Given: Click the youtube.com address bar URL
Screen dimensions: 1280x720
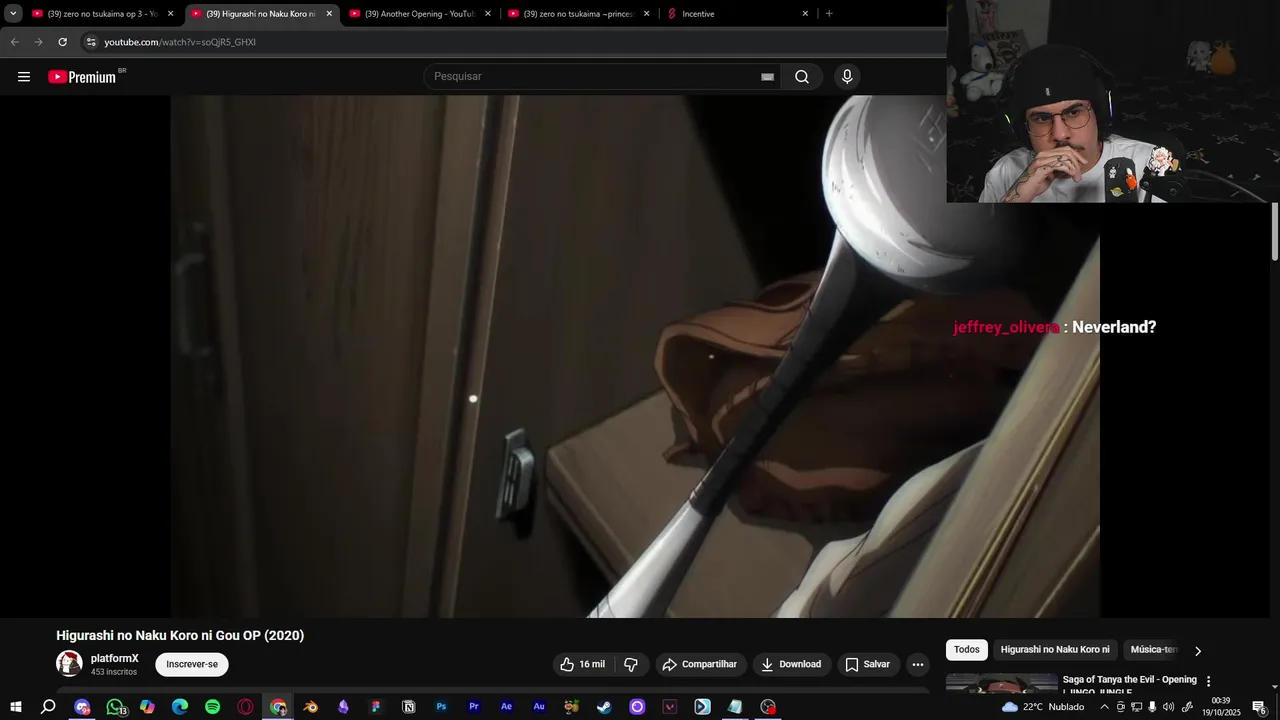Looking at the screenshot, I should 180,42.
